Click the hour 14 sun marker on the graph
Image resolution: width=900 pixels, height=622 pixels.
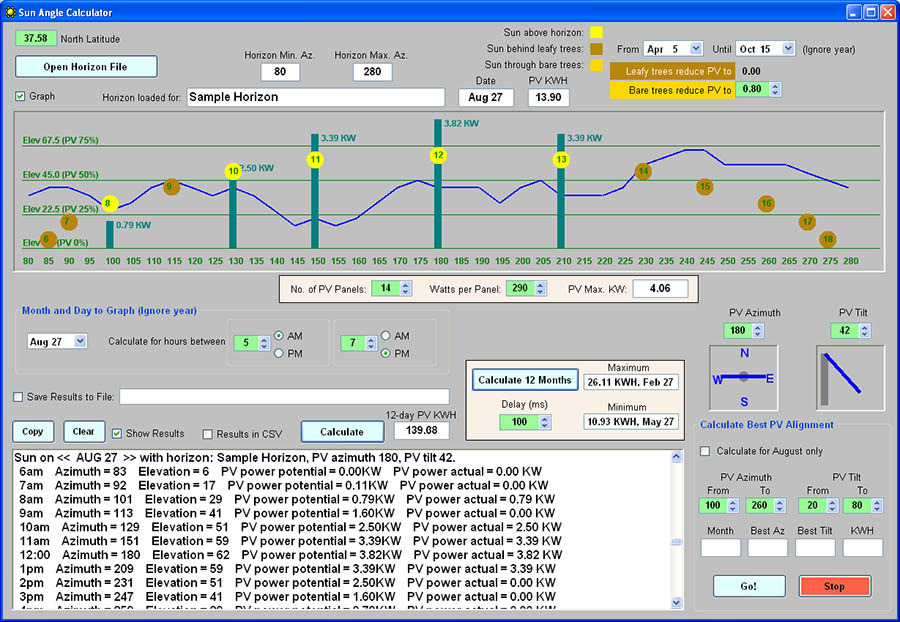643,171
